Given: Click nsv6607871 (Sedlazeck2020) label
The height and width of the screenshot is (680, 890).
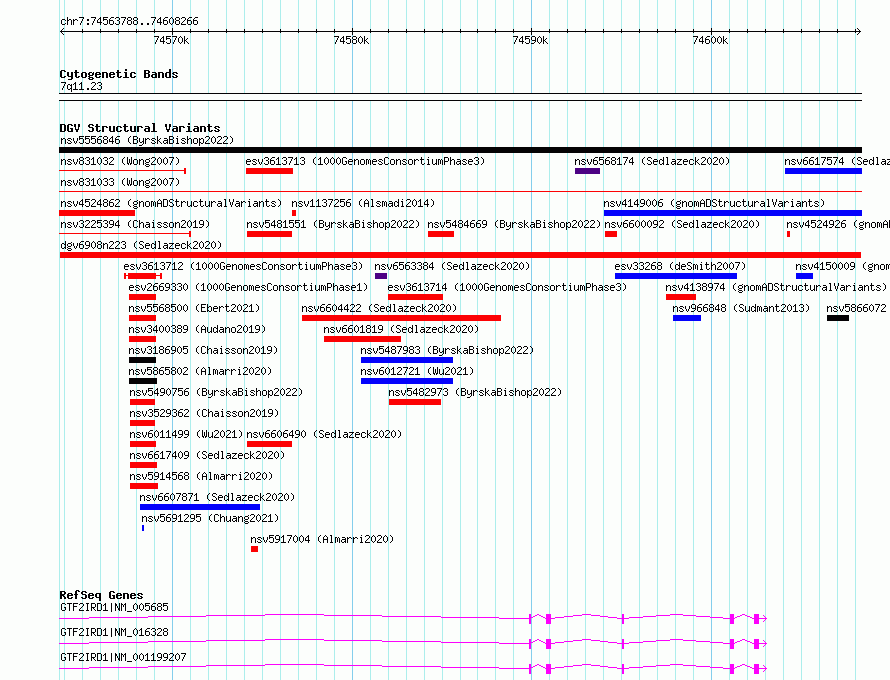Looking at the screenshot, I should click(217, 497).
